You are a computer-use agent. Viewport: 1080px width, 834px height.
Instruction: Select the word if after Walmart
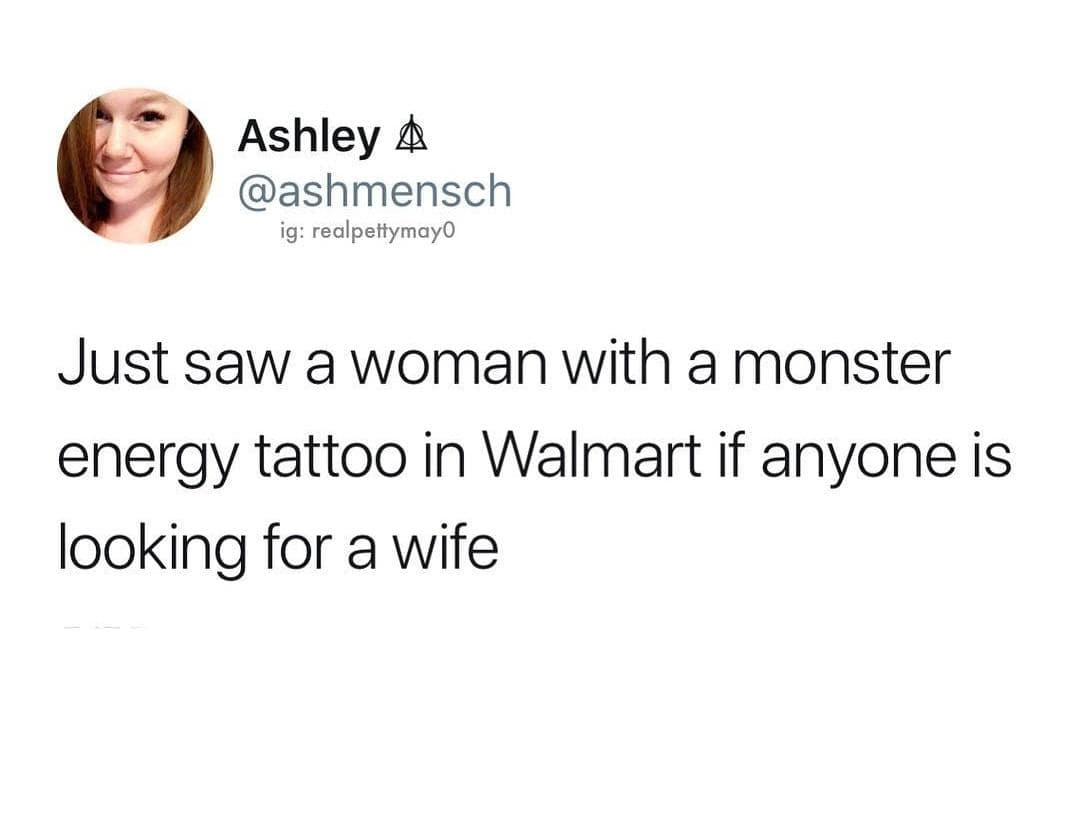[x=732, y=455]
